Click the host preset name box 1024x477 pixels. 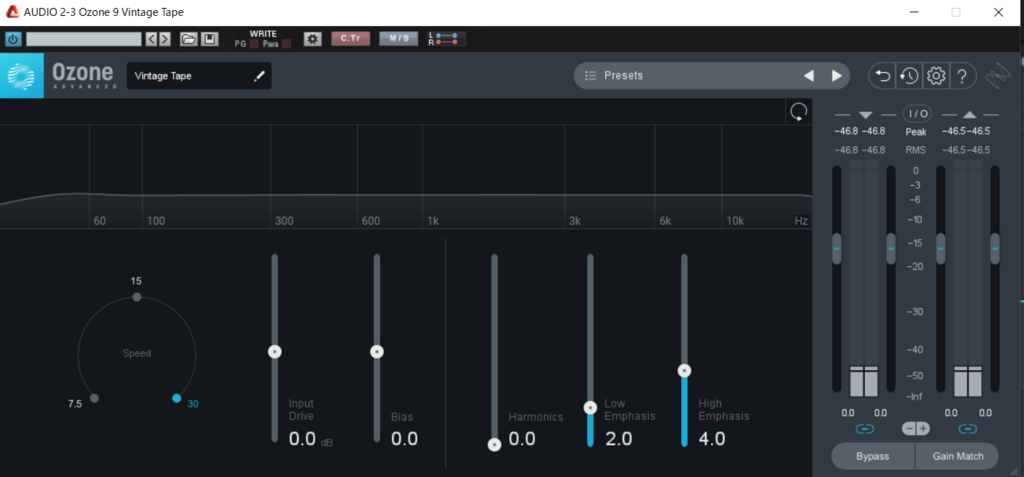click(84, 39)
